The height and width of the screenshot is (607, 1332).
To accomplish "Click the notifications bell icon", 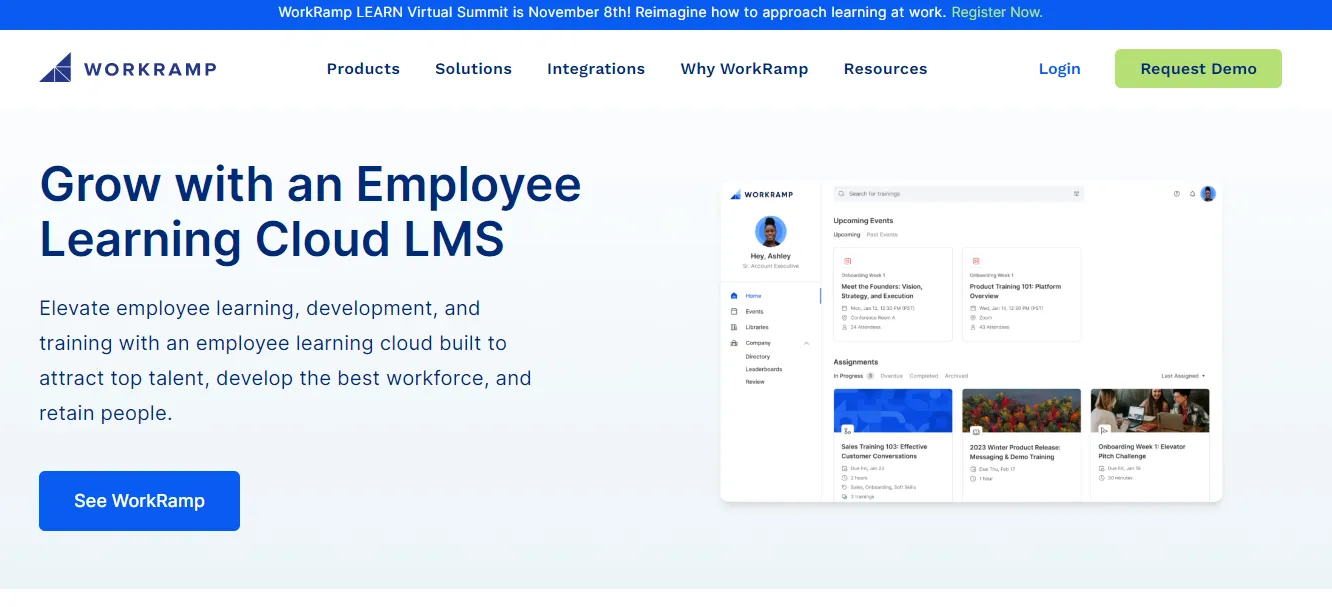I will point(1192,194).
